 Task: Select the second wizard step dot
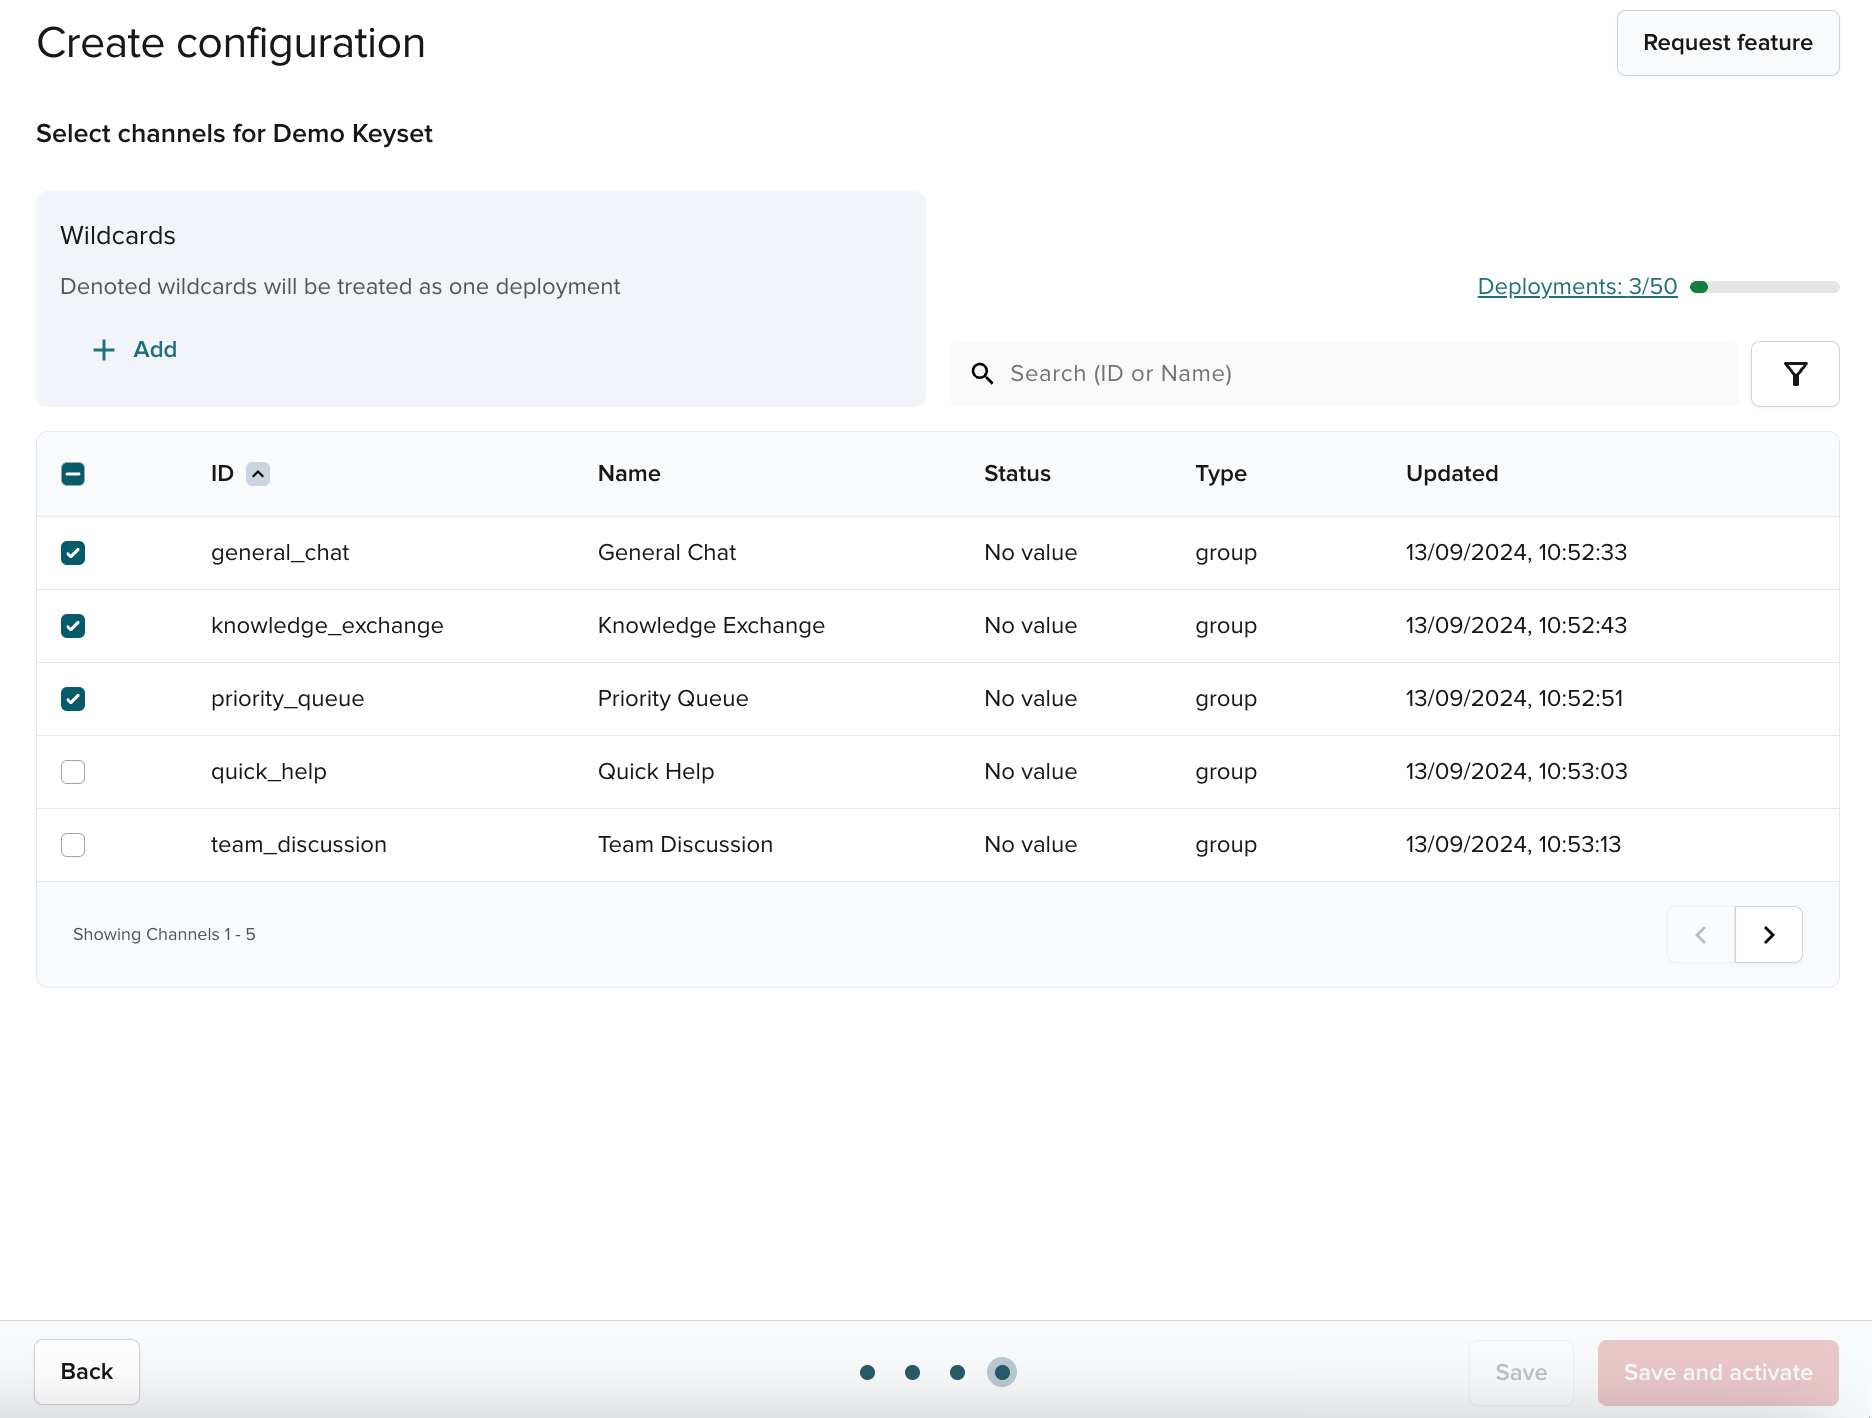912,1372
